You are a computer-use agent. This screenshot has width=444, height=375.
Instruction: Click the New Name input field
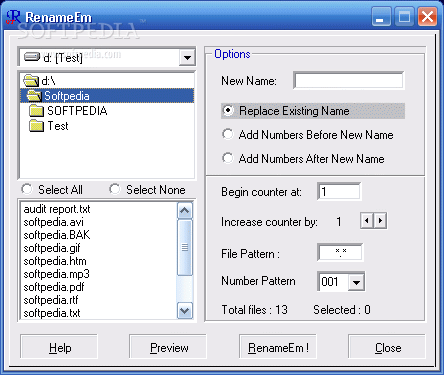[x=349, y=80]
